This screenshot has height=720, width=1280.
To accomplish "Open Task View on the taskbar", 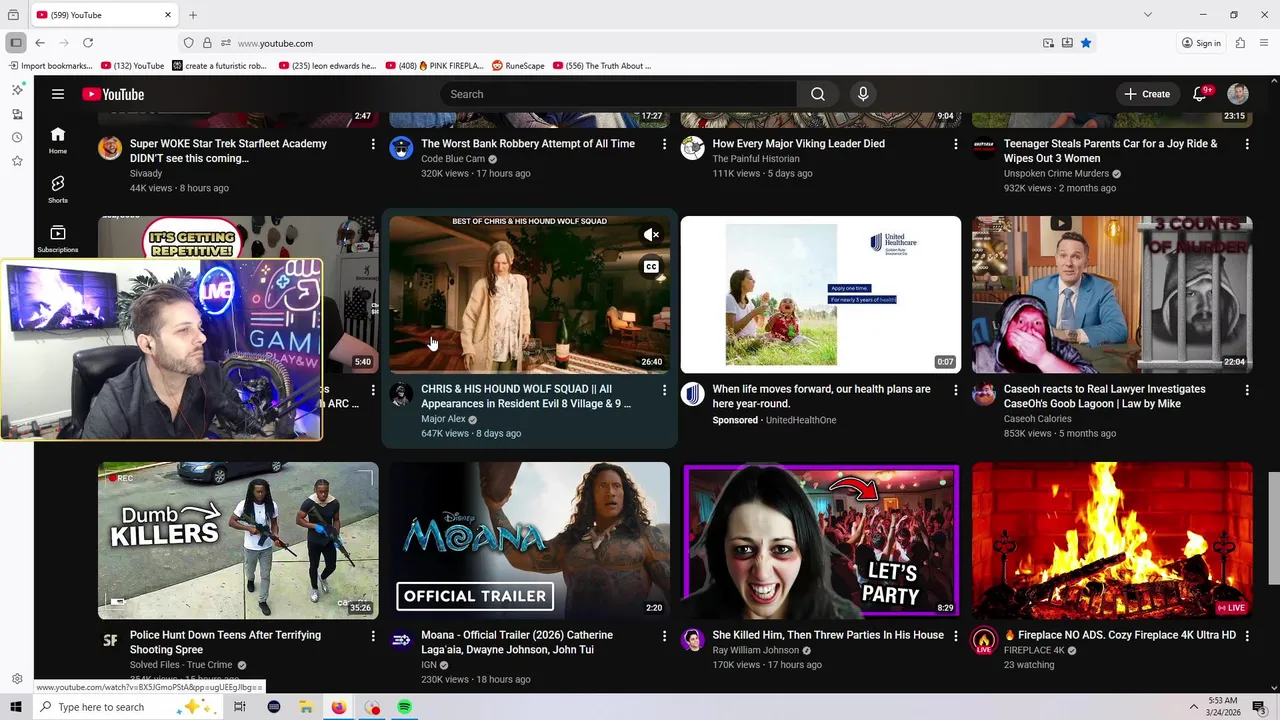I will (x=240, y=707).
